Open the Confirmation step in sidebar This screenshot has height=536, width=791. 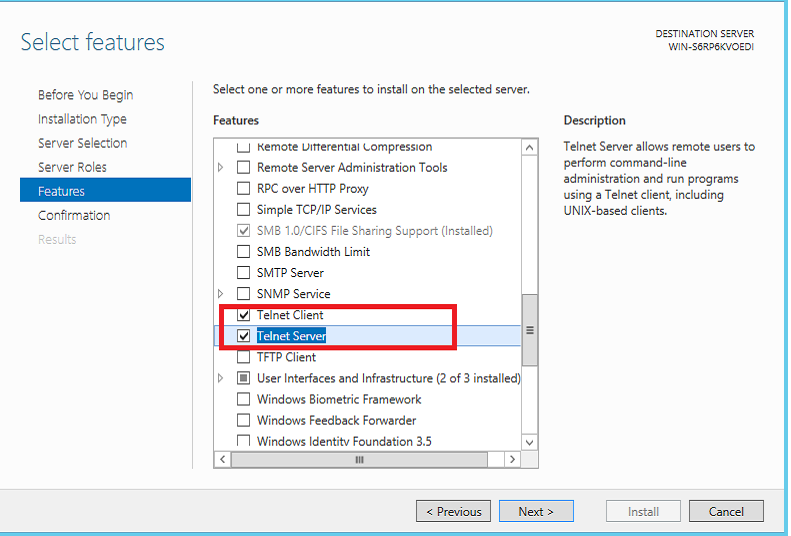[74, 215]
